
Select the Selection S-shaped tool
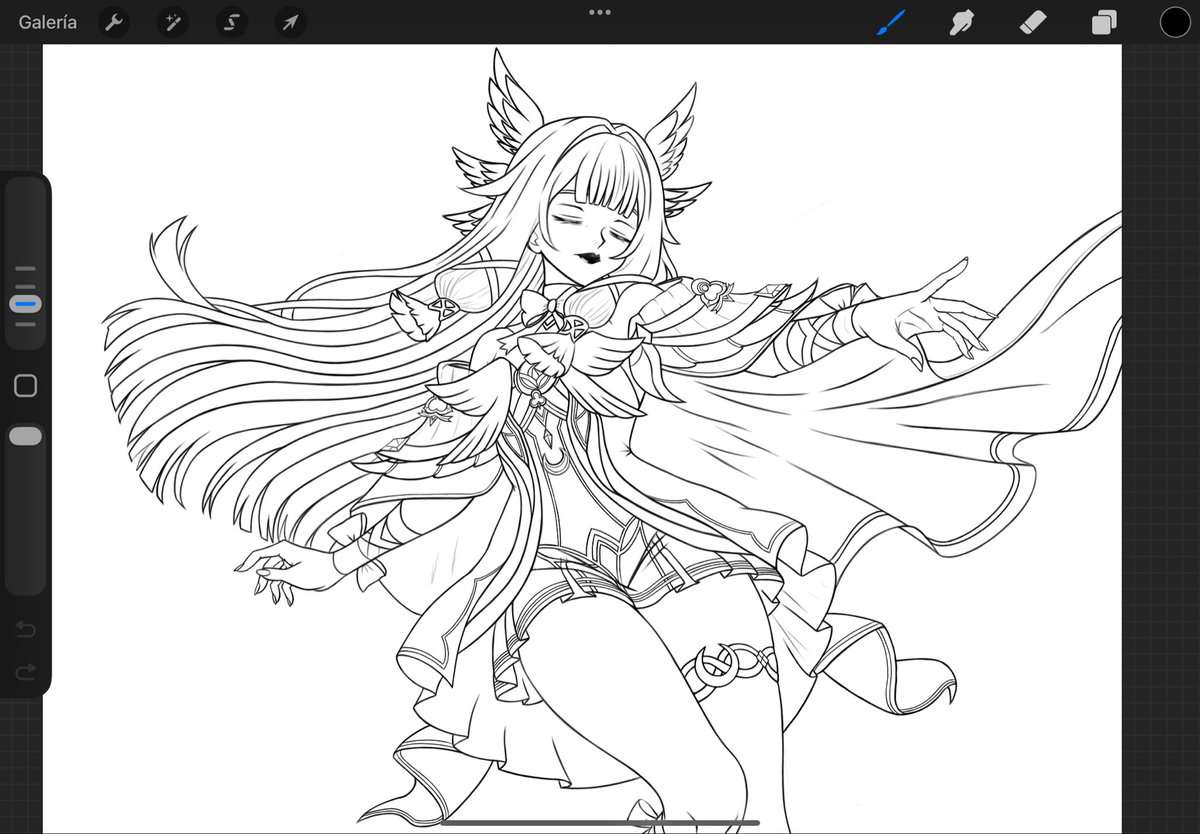coord(232,22)
